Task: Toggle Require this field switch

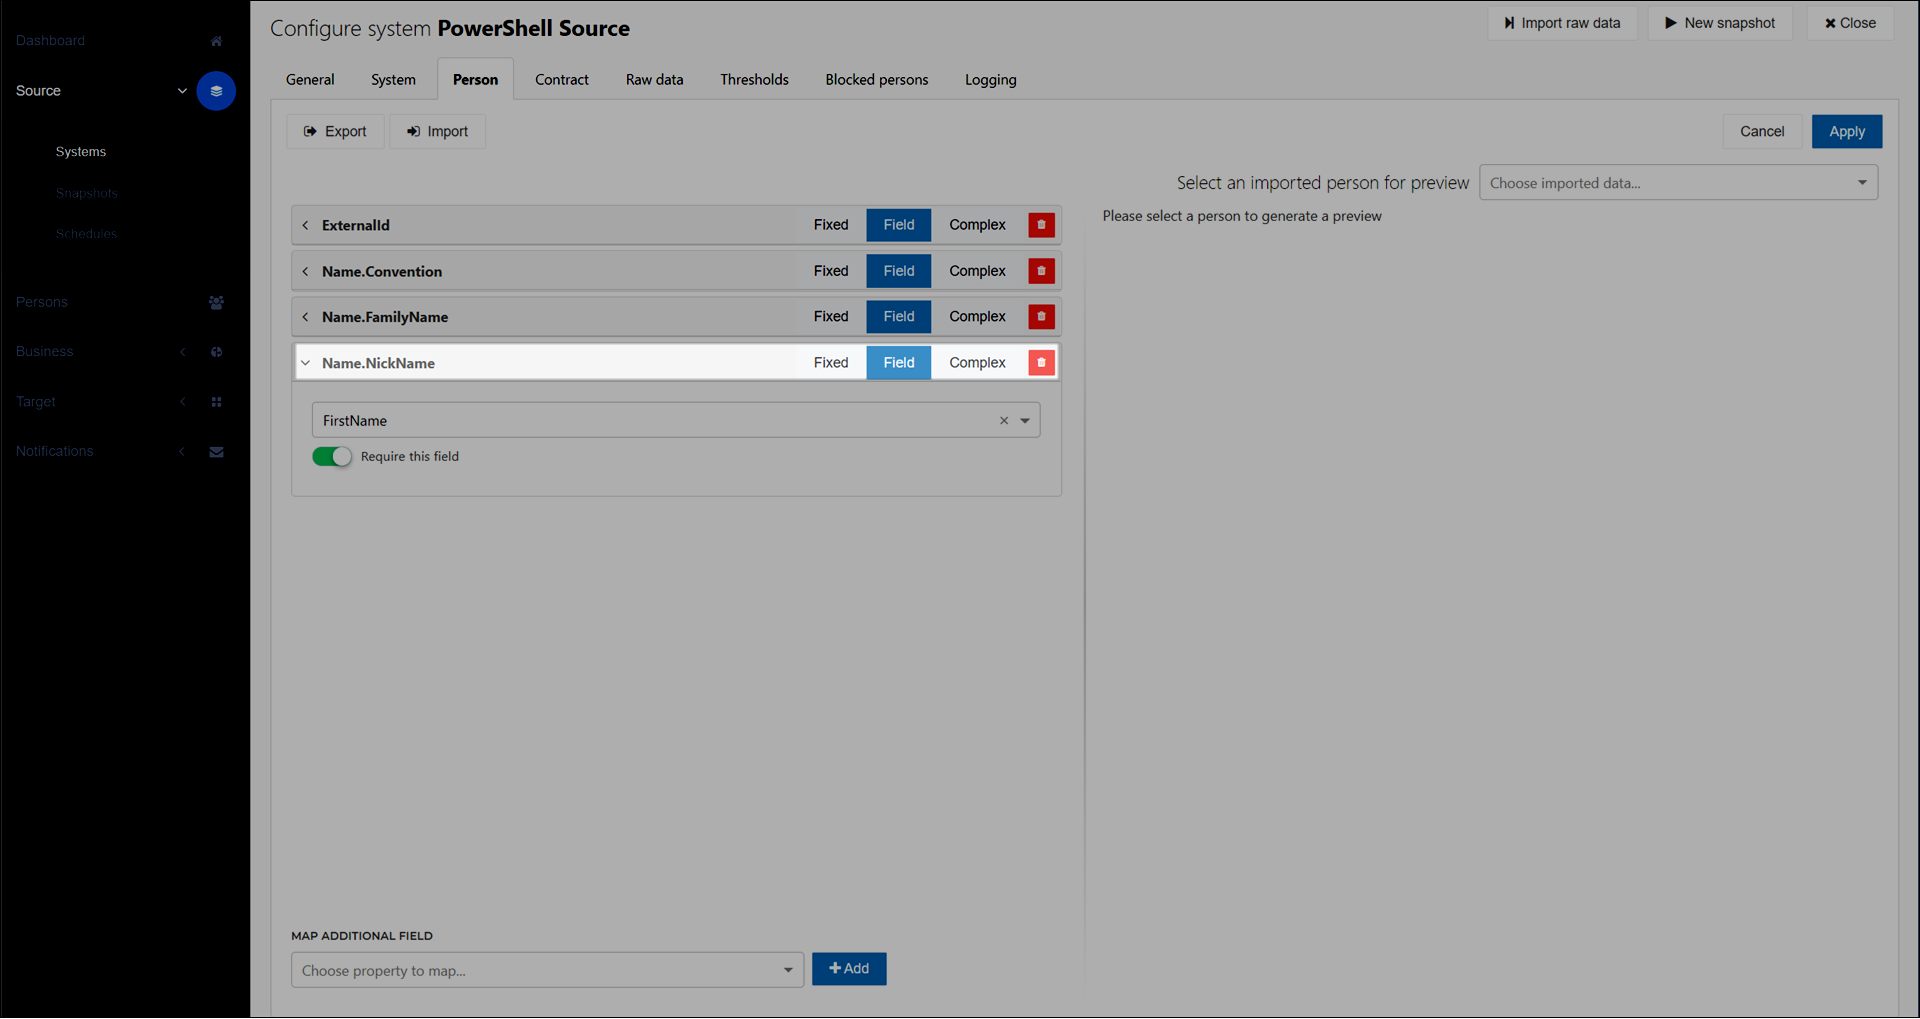Action: [x=332, y=457]
